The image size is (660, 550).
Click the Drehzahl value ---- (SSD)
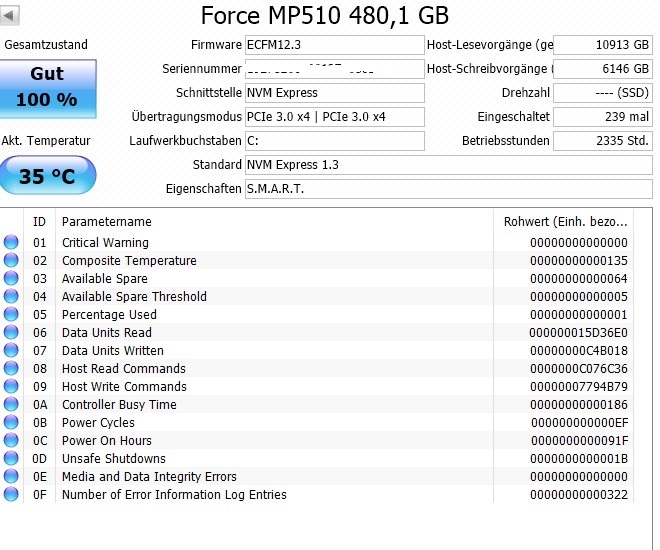pyautogui.click(x=603, y=93)
